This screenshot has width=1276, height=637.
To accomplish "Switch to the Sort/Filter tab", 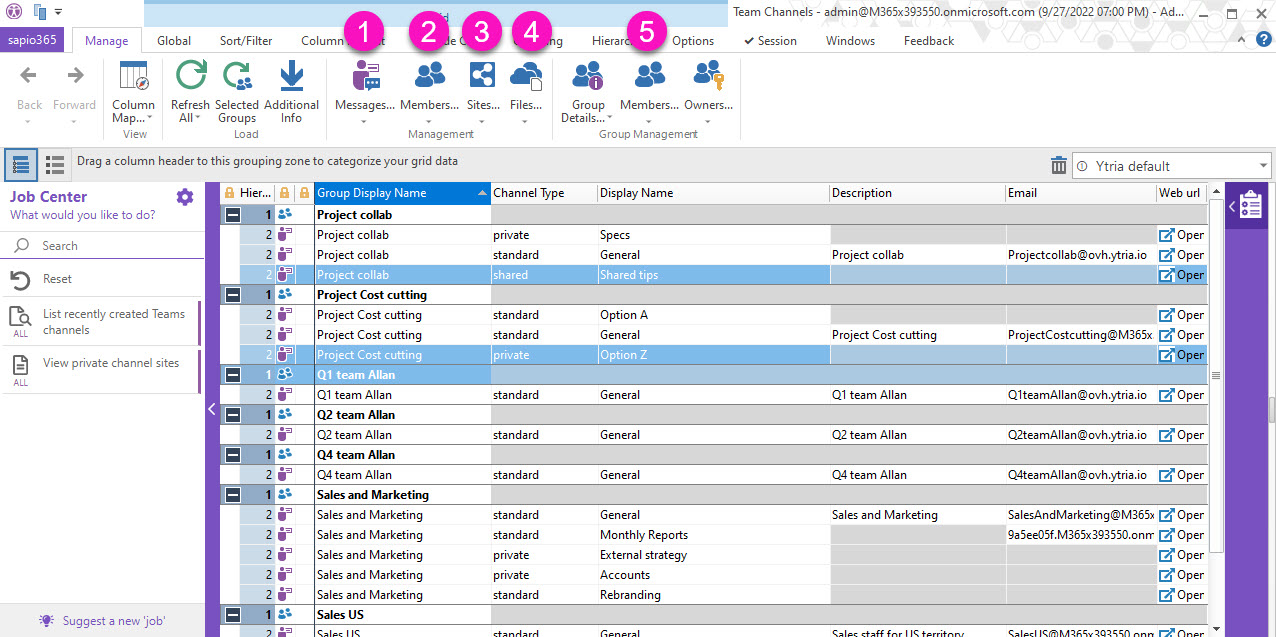I will click(x=246, y=41).
